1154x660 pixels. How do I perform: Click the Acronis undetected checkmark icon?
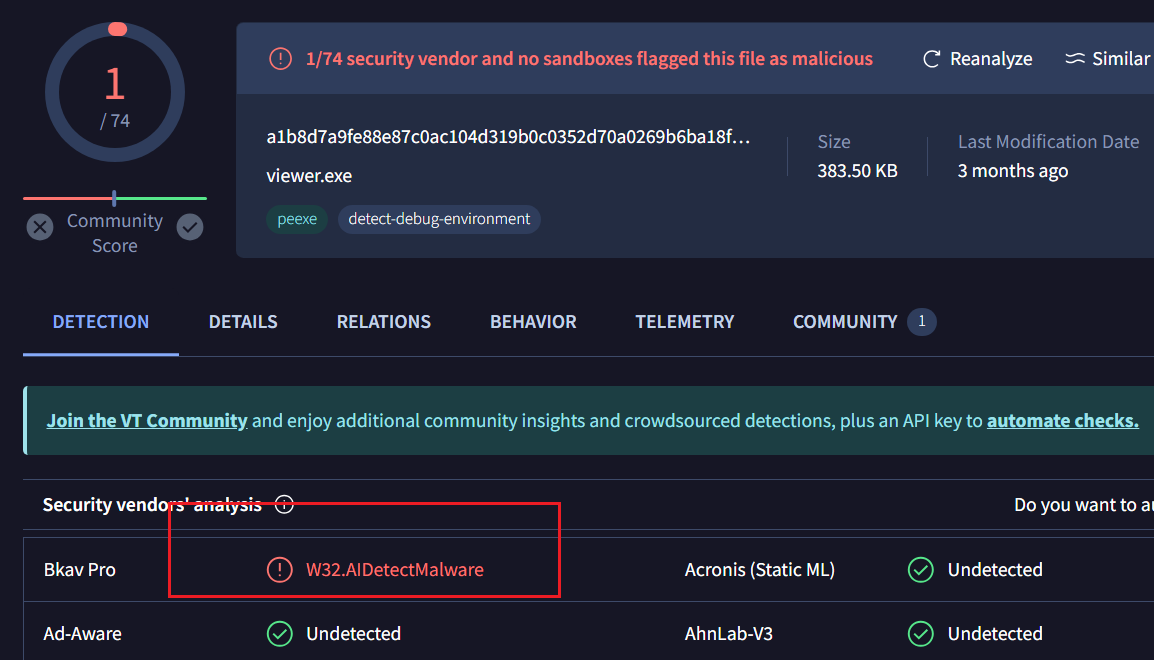(x=920, y=570)
